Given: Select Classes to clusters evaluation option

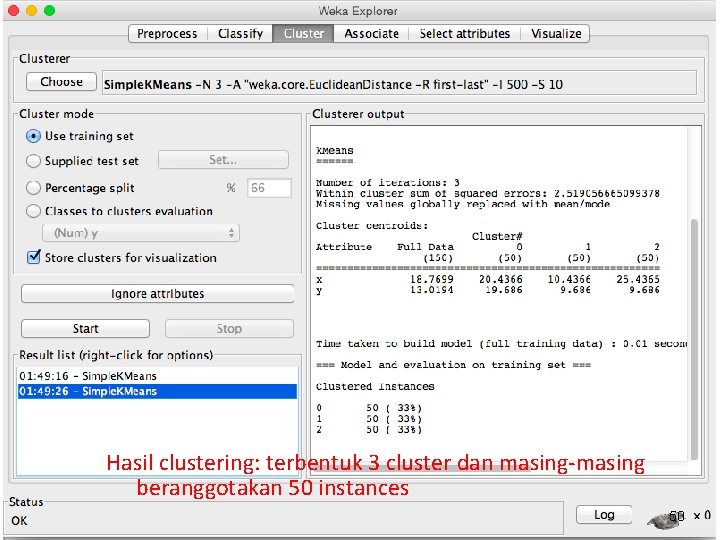Looking at the screenshot, I should tap(119, 211).
